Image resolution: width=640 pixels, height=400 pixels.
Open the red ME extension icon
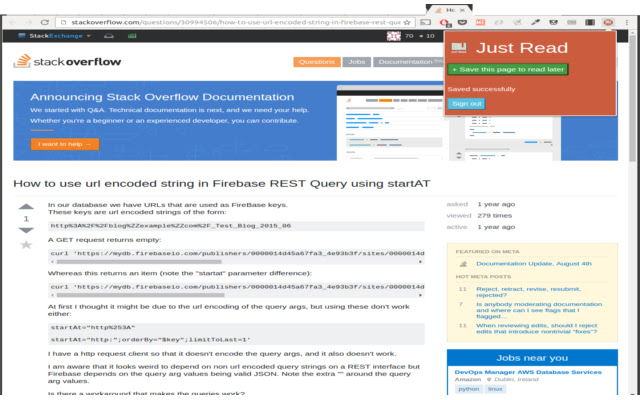point(480,22)
